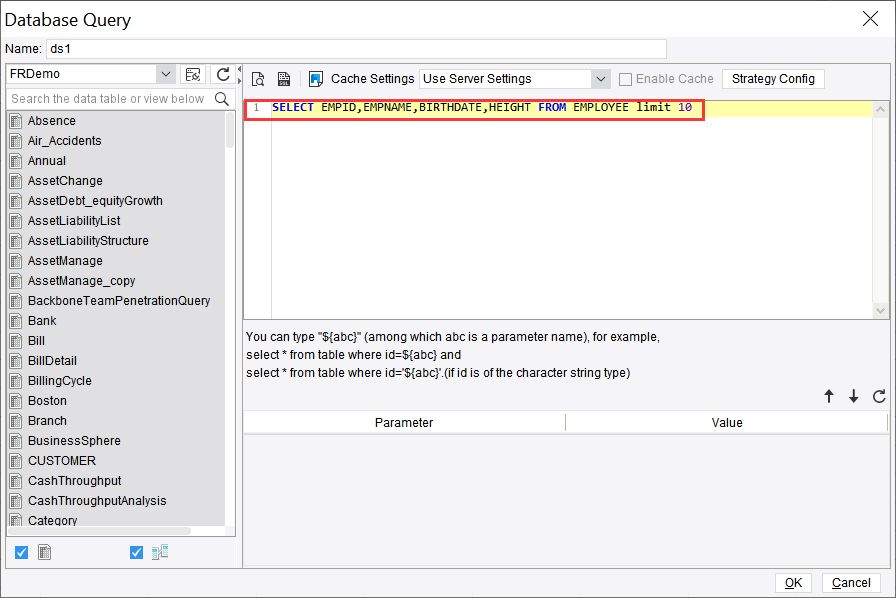Click inside the Name input field
The height and width of the screenshot is (598, 896).
coord(350,48)
